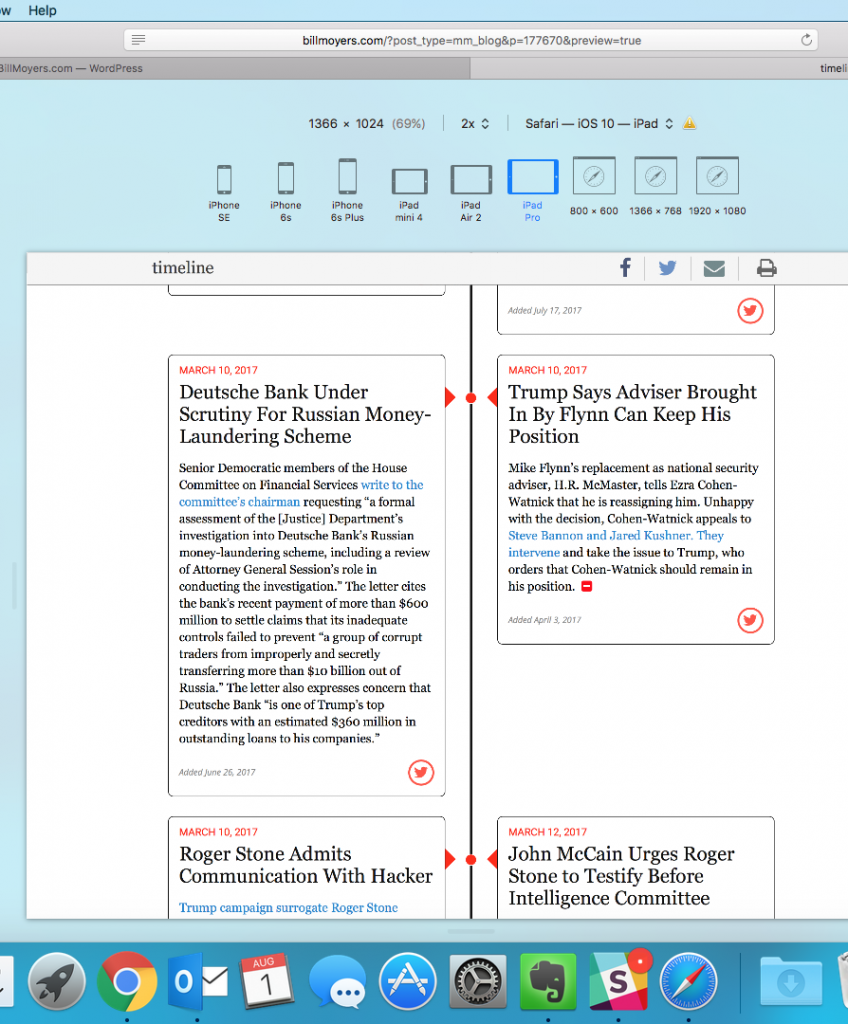Open the Safari iOS 10 iPad user agent dropdown

[x=599, y=124]
